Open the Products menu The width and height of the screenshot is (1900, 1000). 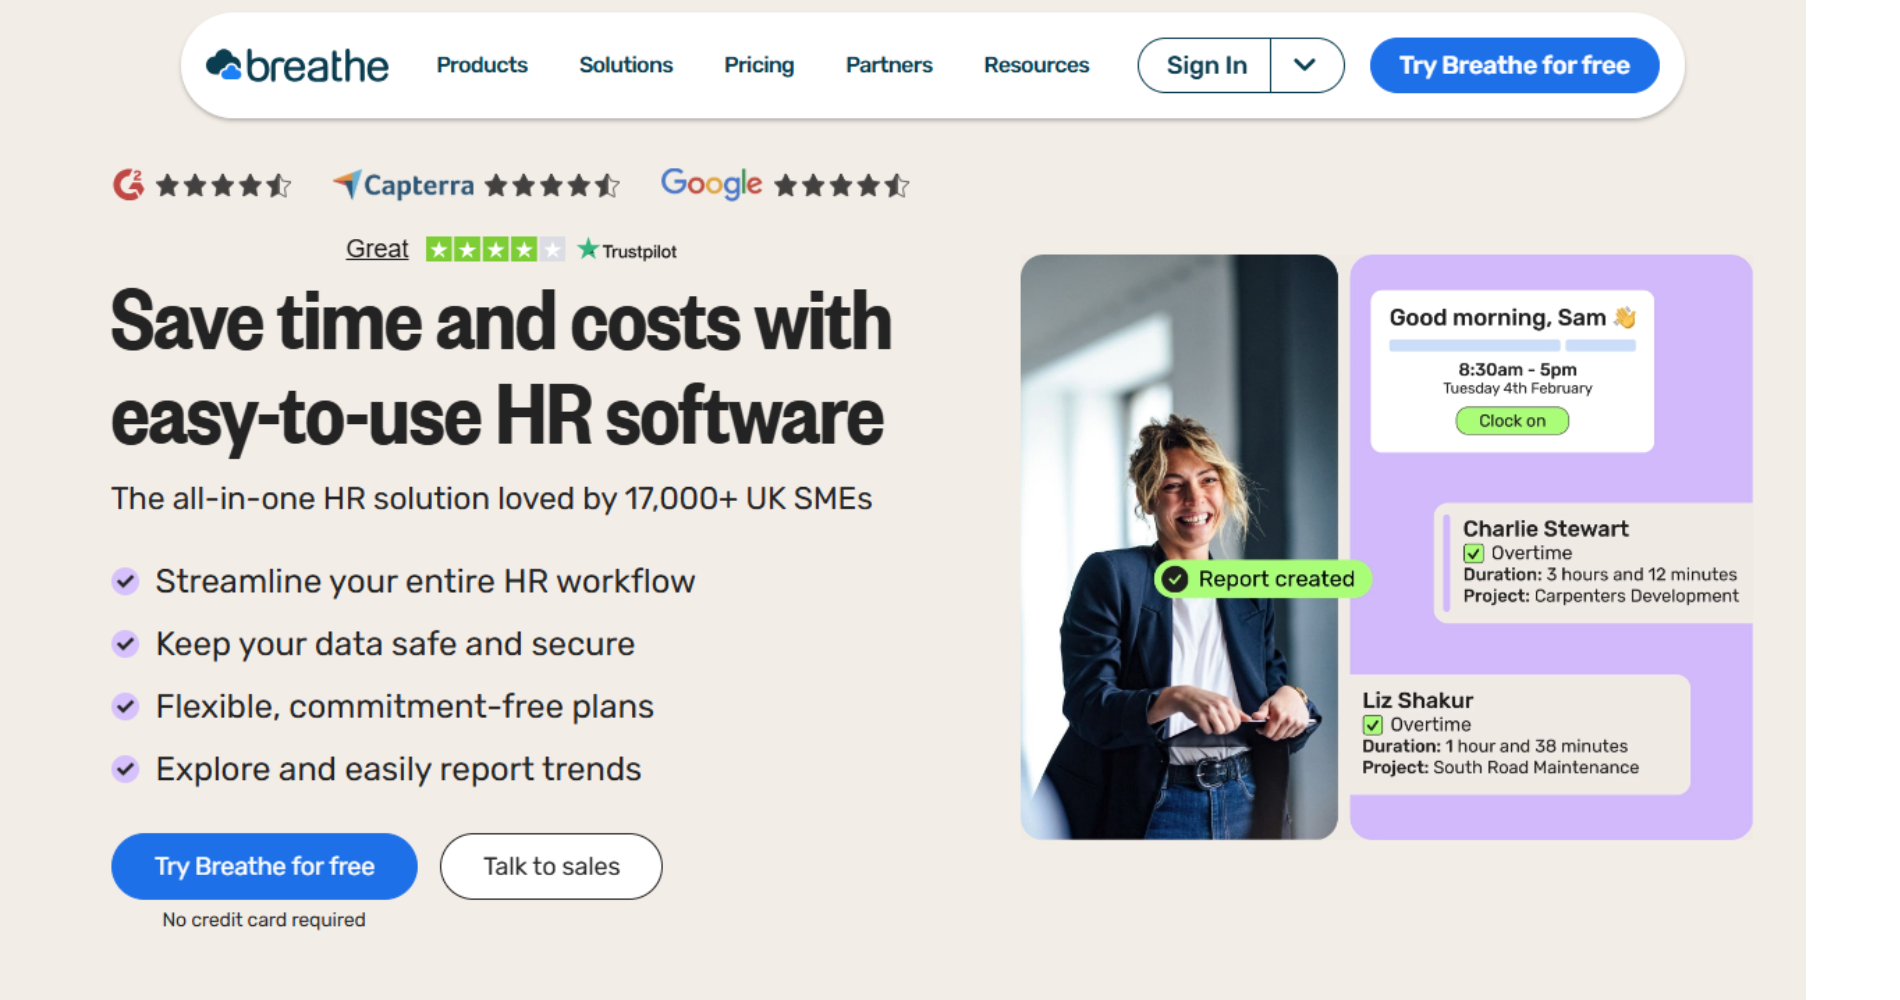pyautogui.click(x=481, y=65)
